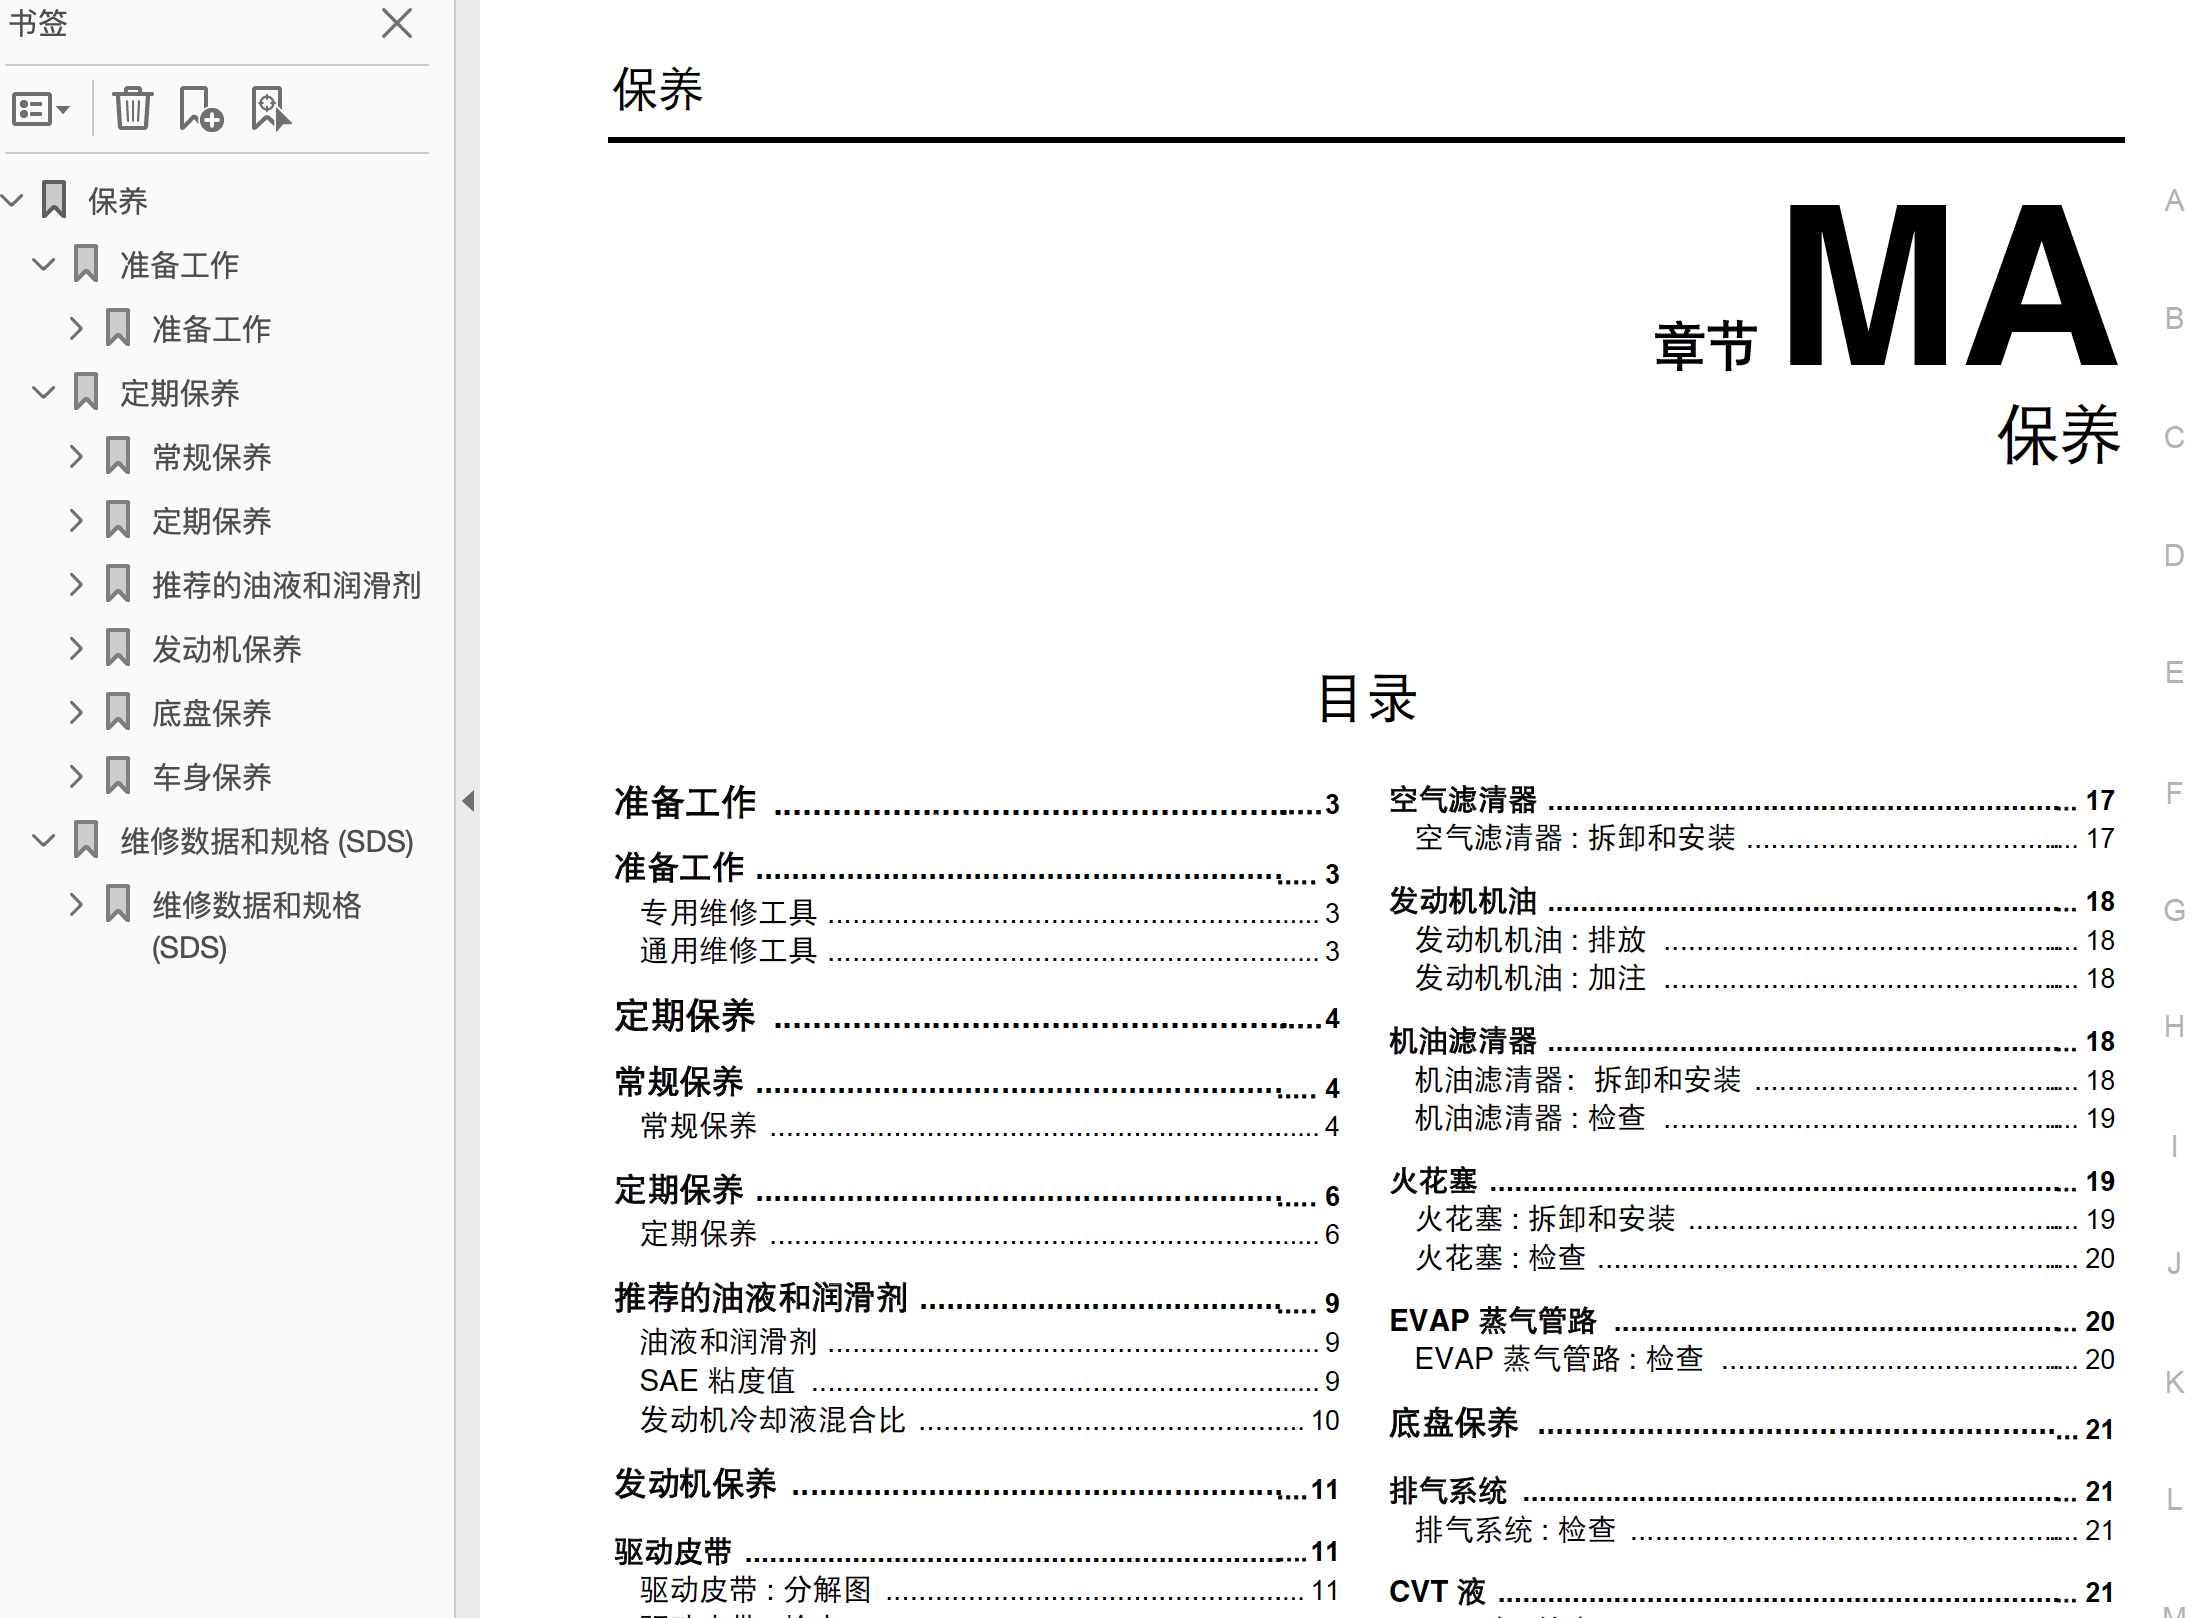Expand the nested 准备工作 child bookmark

(76, 328)
